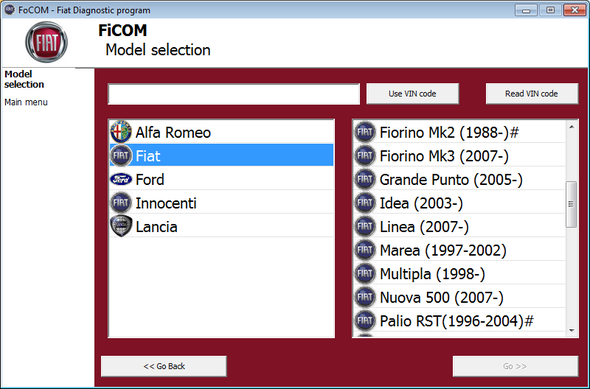
Task: Select model Linea (2007-)
Action: (459, 226)
